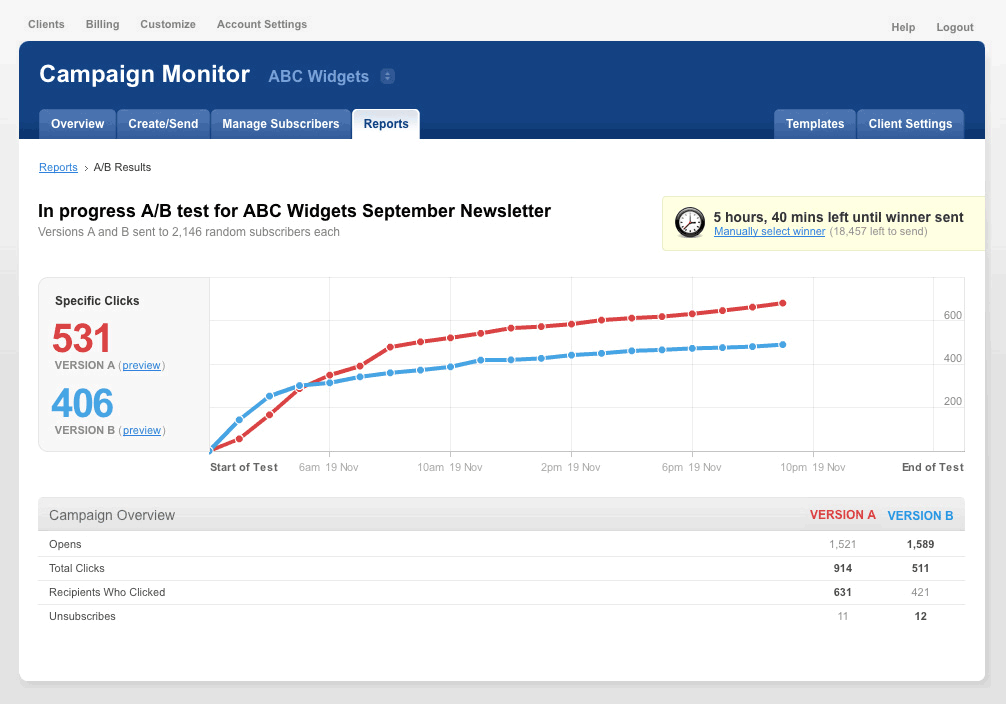Click the last red data point on chart

pyautogui.click(x=782, y=303)
